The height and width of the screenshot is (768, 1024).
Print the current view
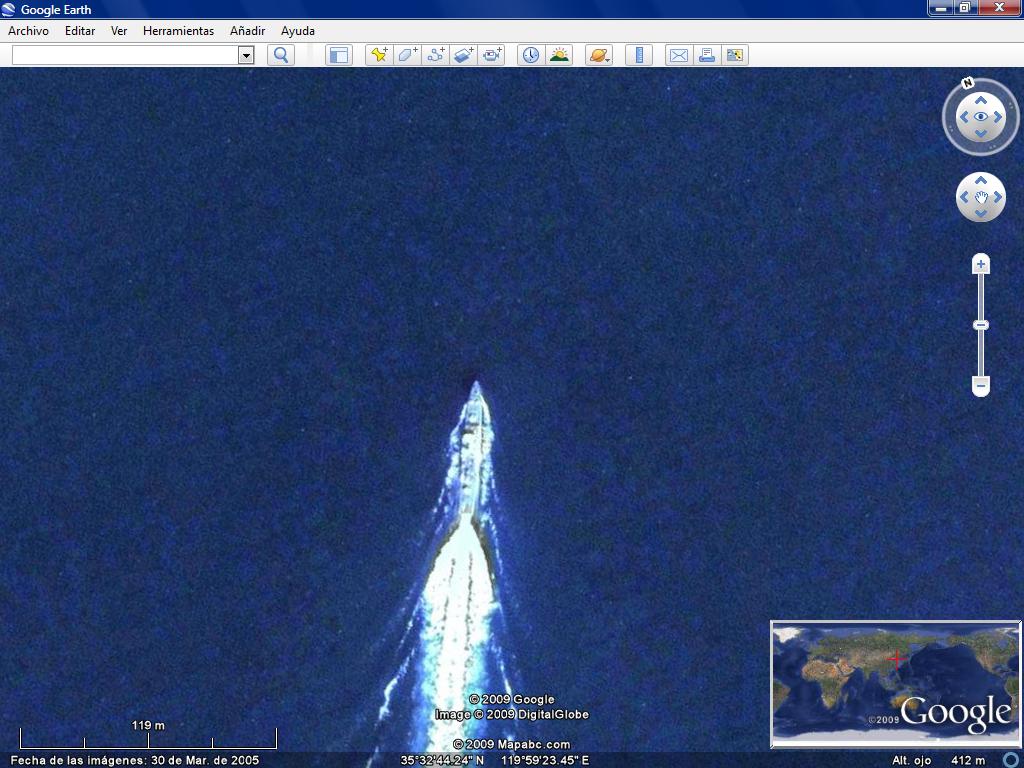pyautogui.click(x=707, y=55)
